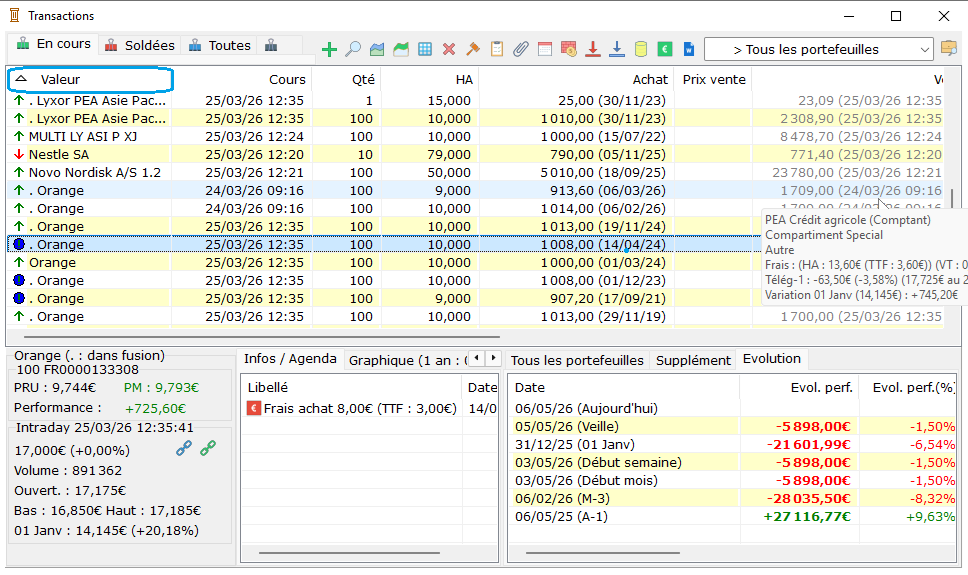The width and height of the screenshot is (968, 575).
Task: Click the hammer tool icon
Action: click(x=473, y=49)
